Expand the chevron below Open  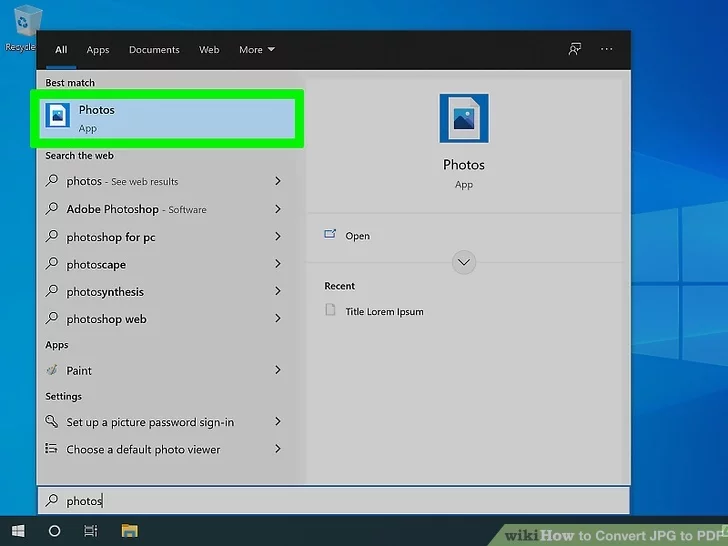463,263
